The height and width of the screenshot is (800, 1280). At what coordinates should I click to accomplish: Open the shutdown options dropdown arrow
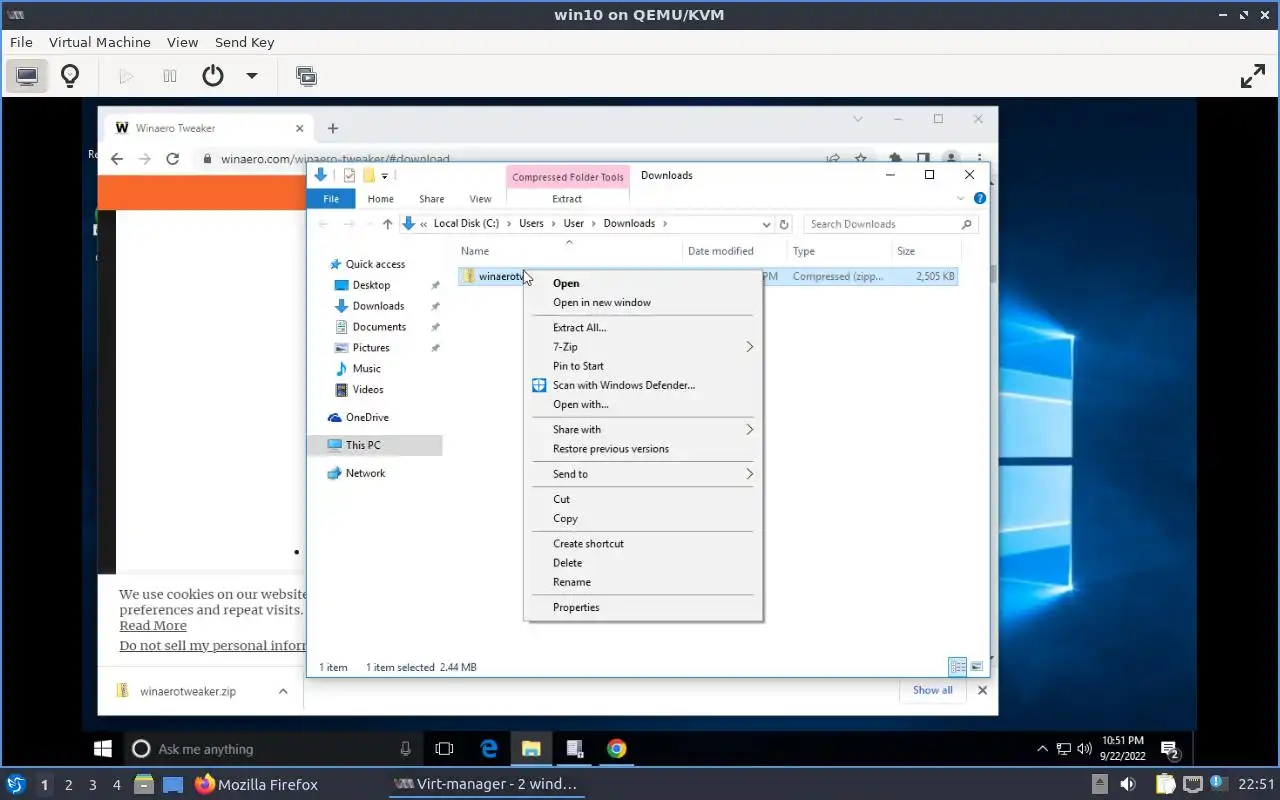252,76
